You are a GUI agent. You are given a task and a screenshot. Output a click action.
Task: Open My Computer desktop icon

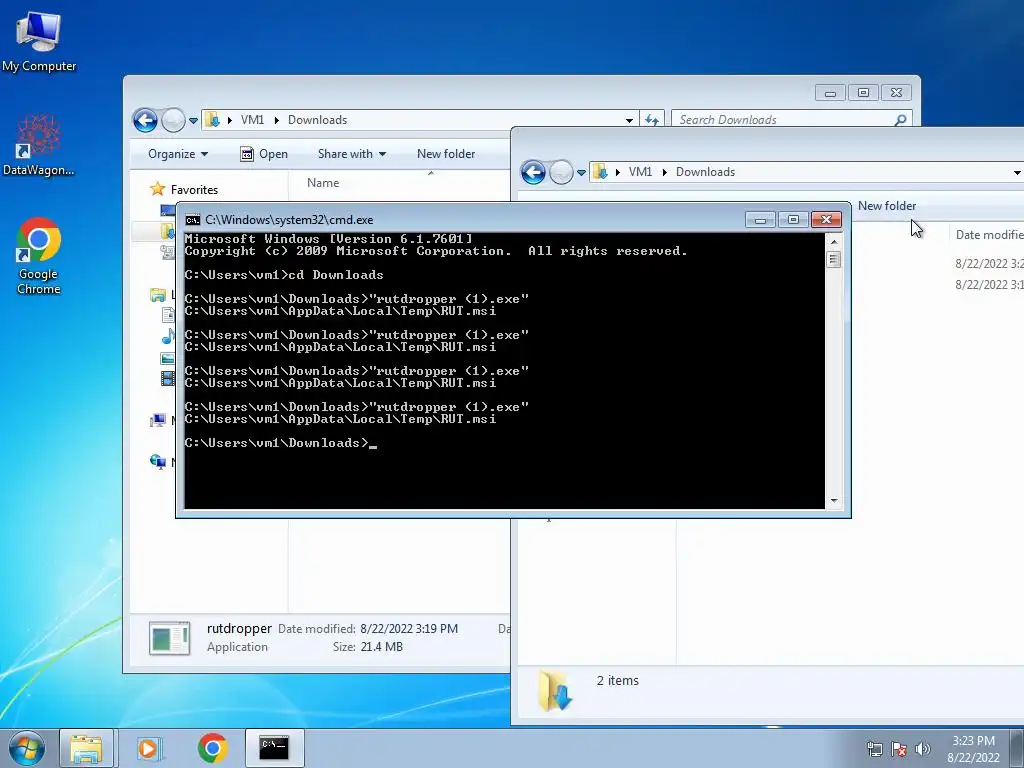(39, 40)
